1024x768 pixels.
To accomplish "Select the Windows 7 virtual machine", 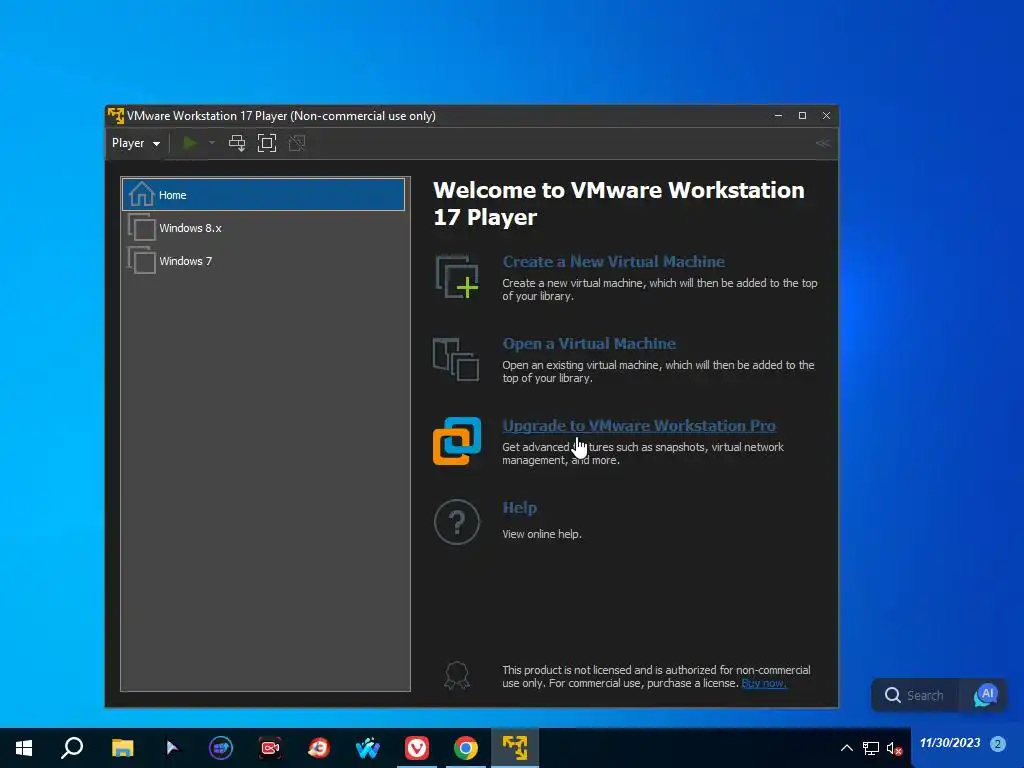I will tap(263, 261).
